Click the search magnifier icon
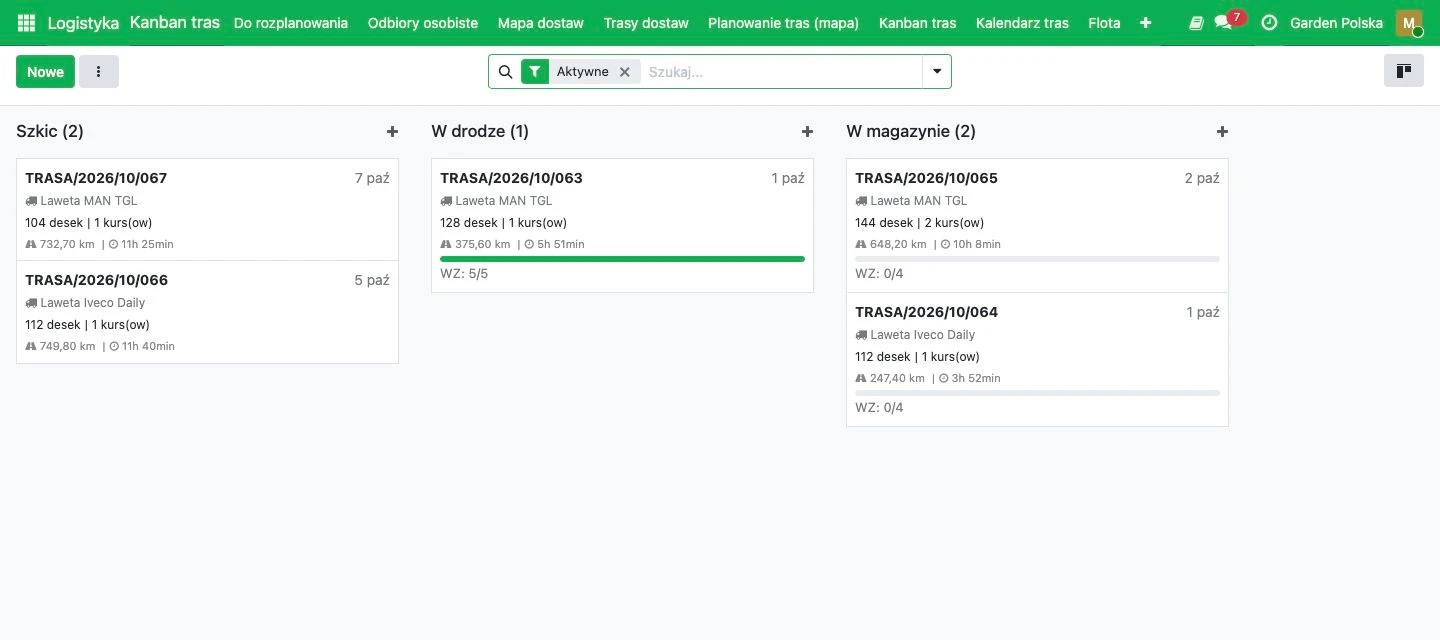Screen dimensions: 1440x640 (505, 72)
